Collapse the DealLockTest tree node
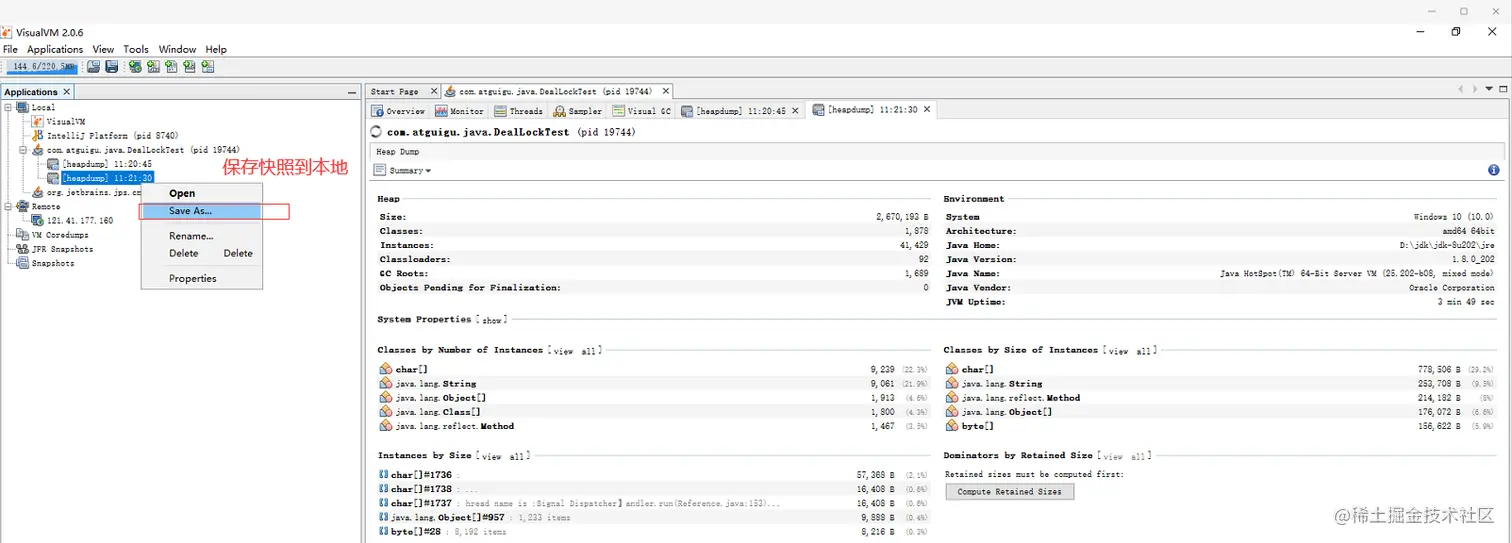The image size is (1512, 543). tap(25, 150)
